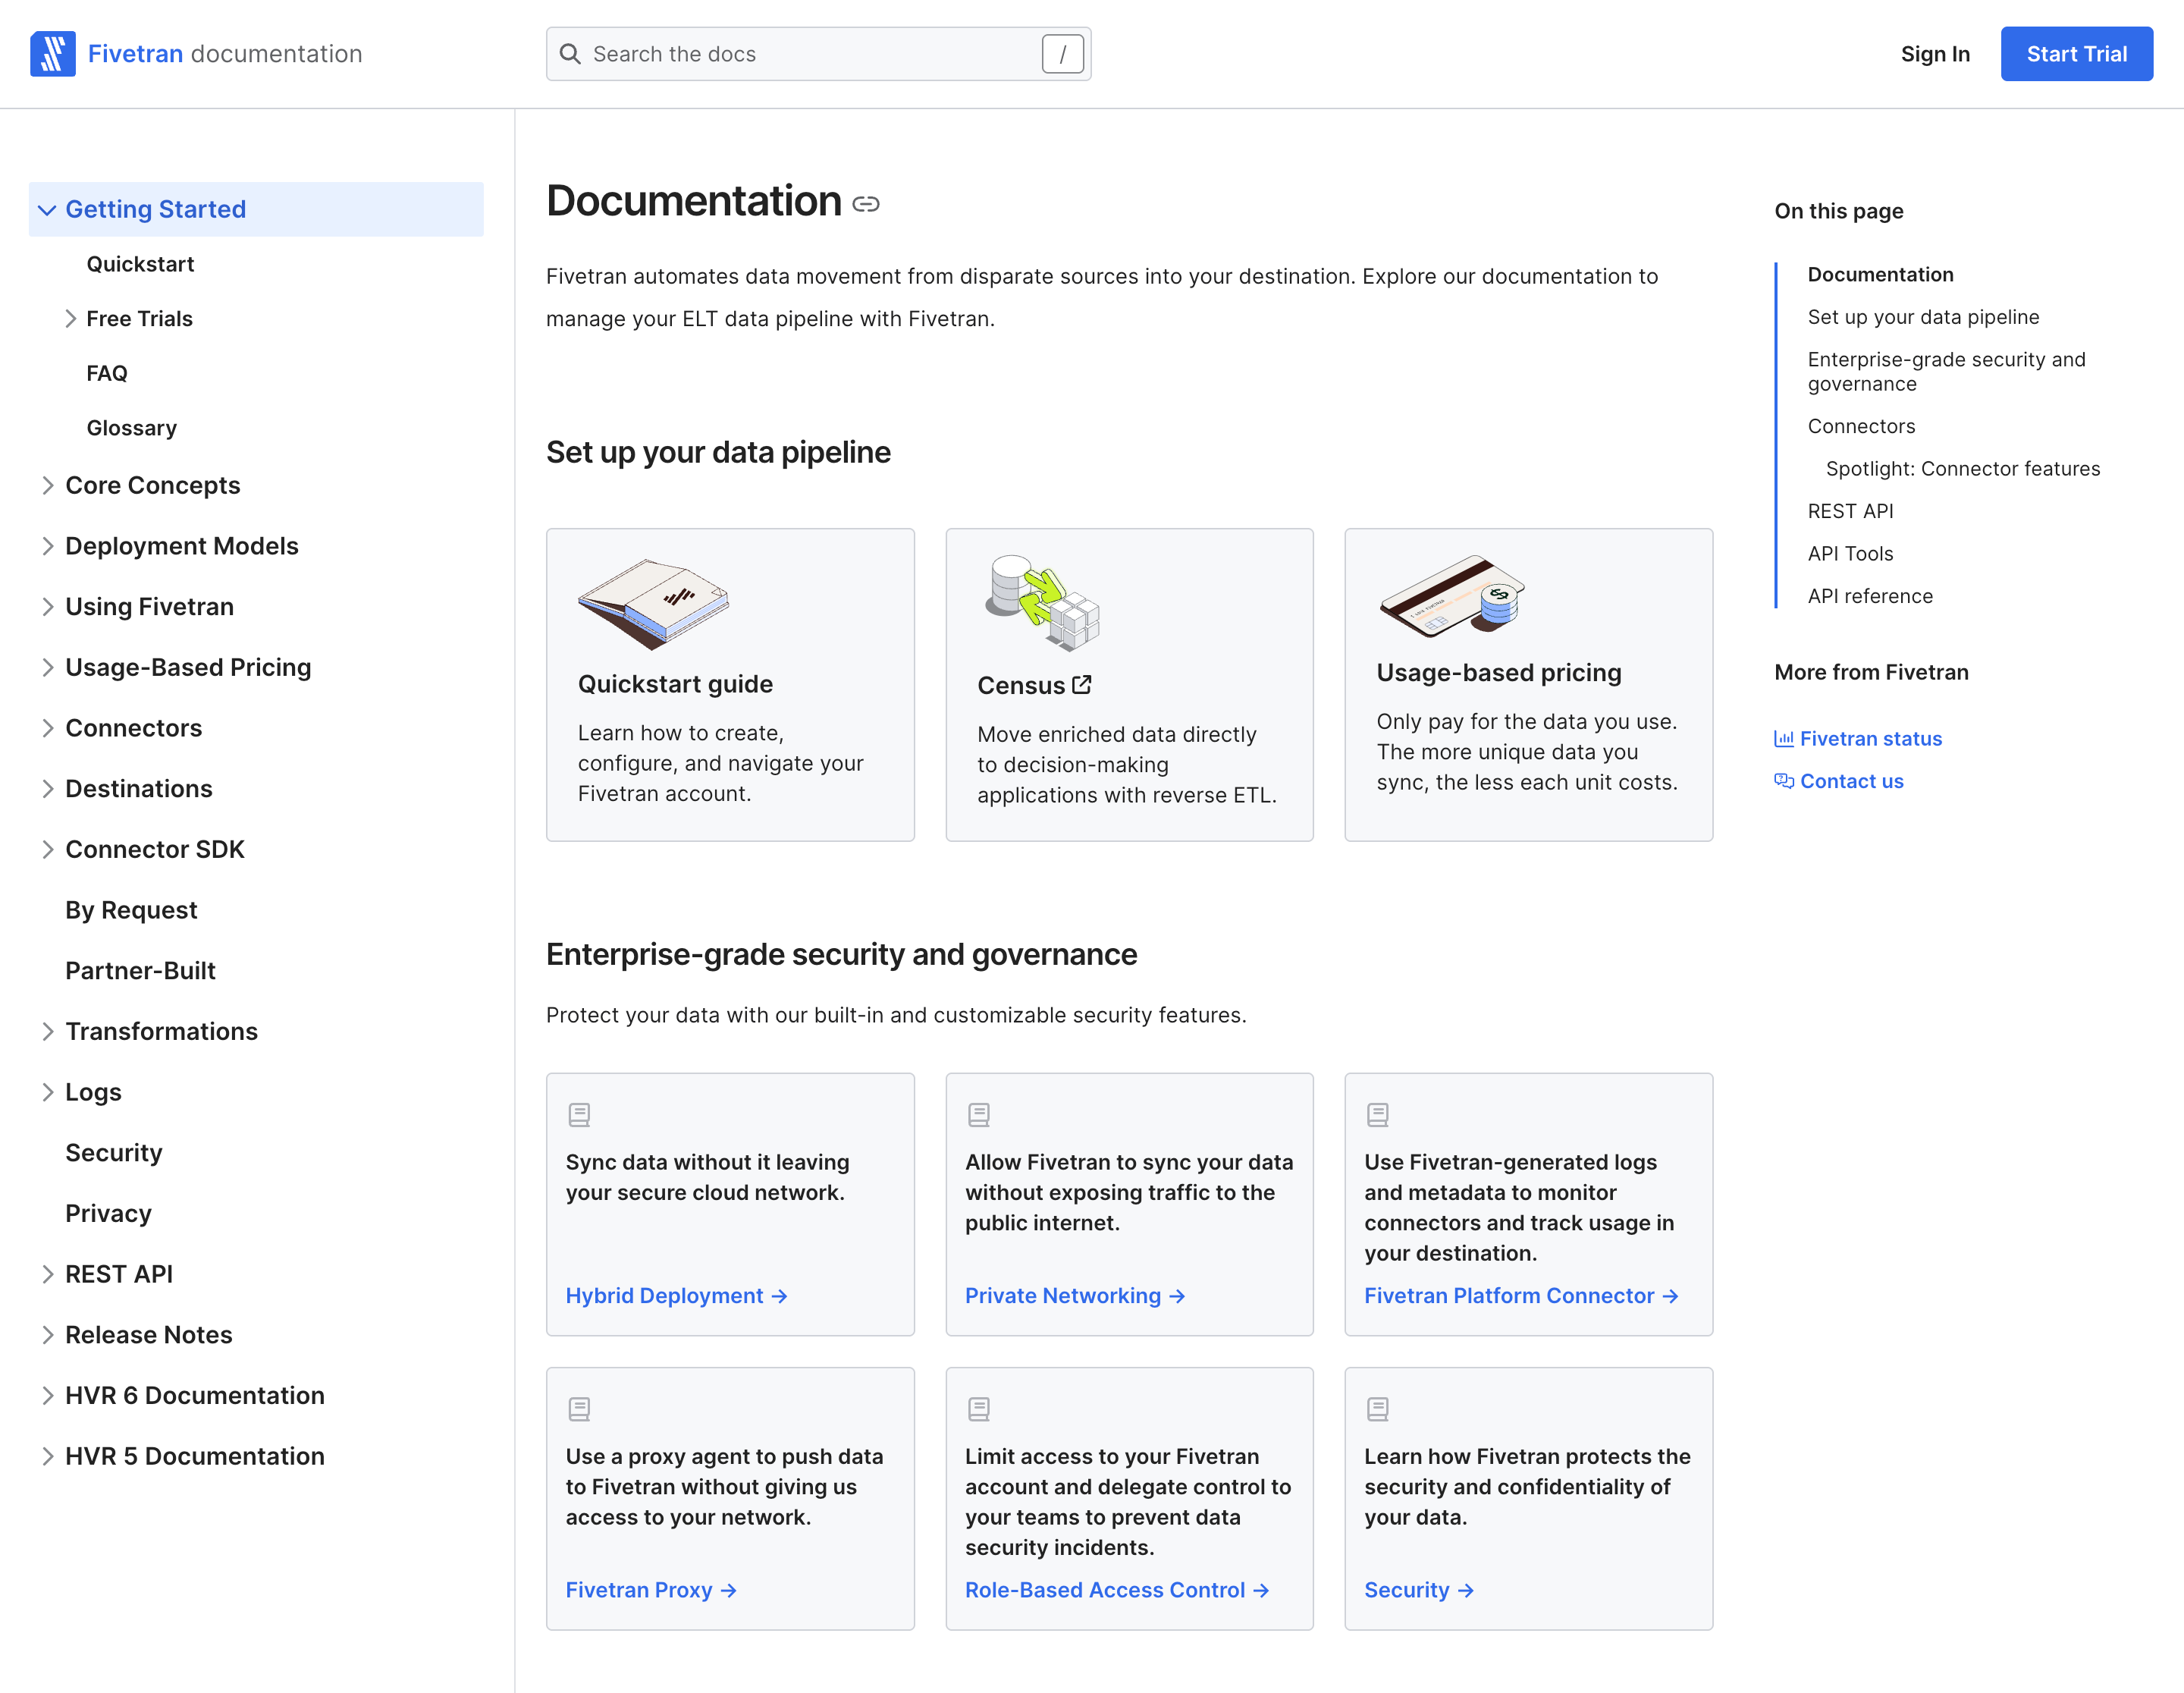Open the Quickstart guide card title
The image size is (2184, 1693).
pos(675,684)
